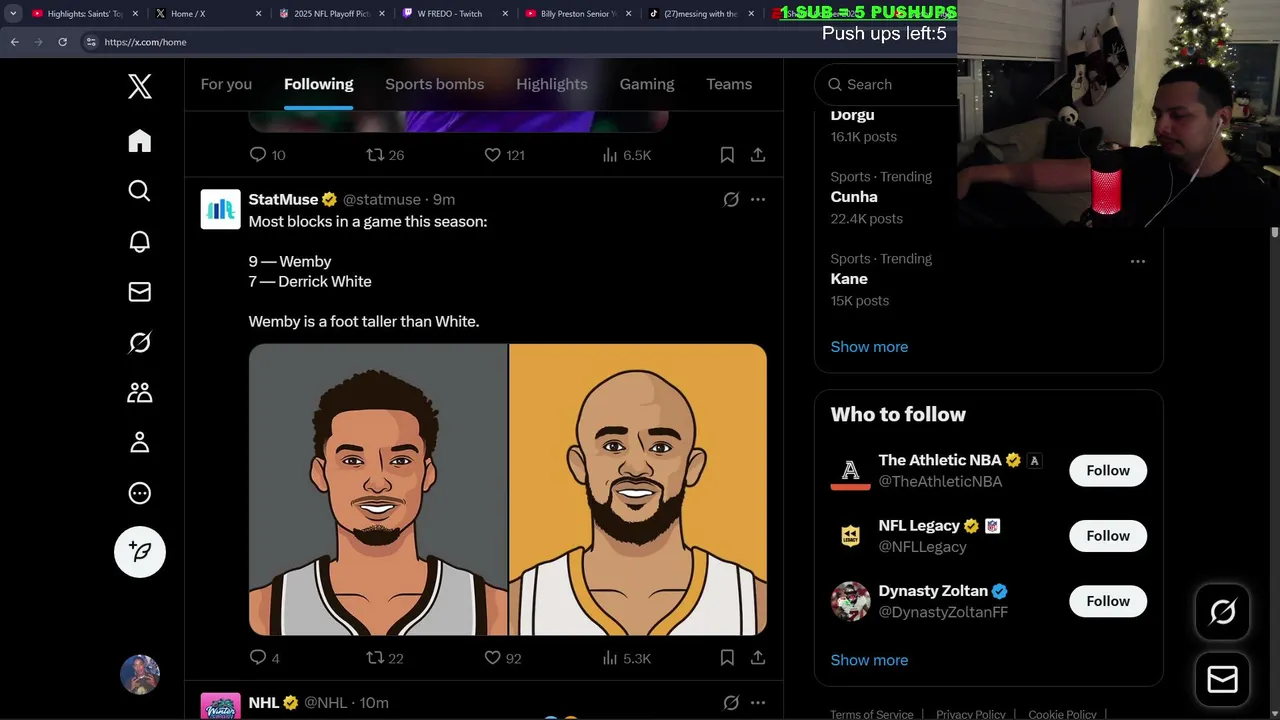Viewport: 1280px width, 720px height.
Task: Open the Teams tab
Action: click(x=729, y=84)
